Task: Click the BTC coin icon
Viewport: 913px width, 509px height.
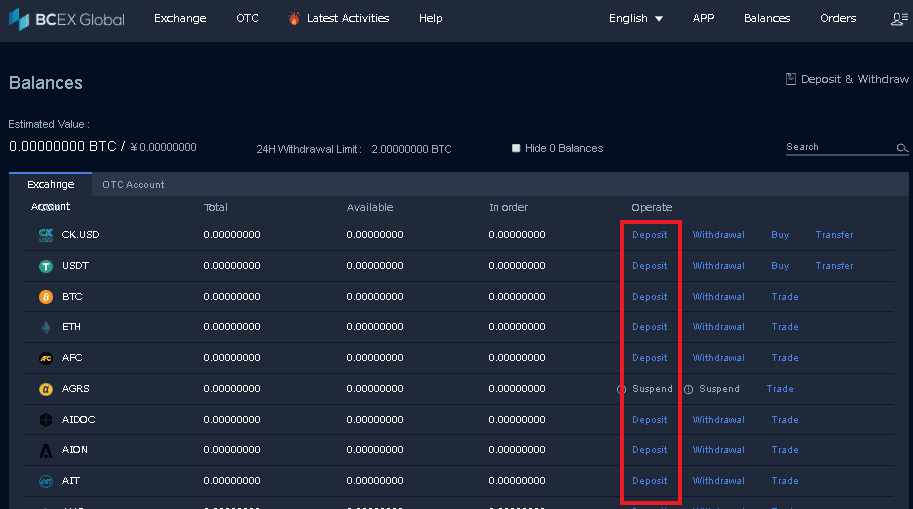Action: (45, 297)
